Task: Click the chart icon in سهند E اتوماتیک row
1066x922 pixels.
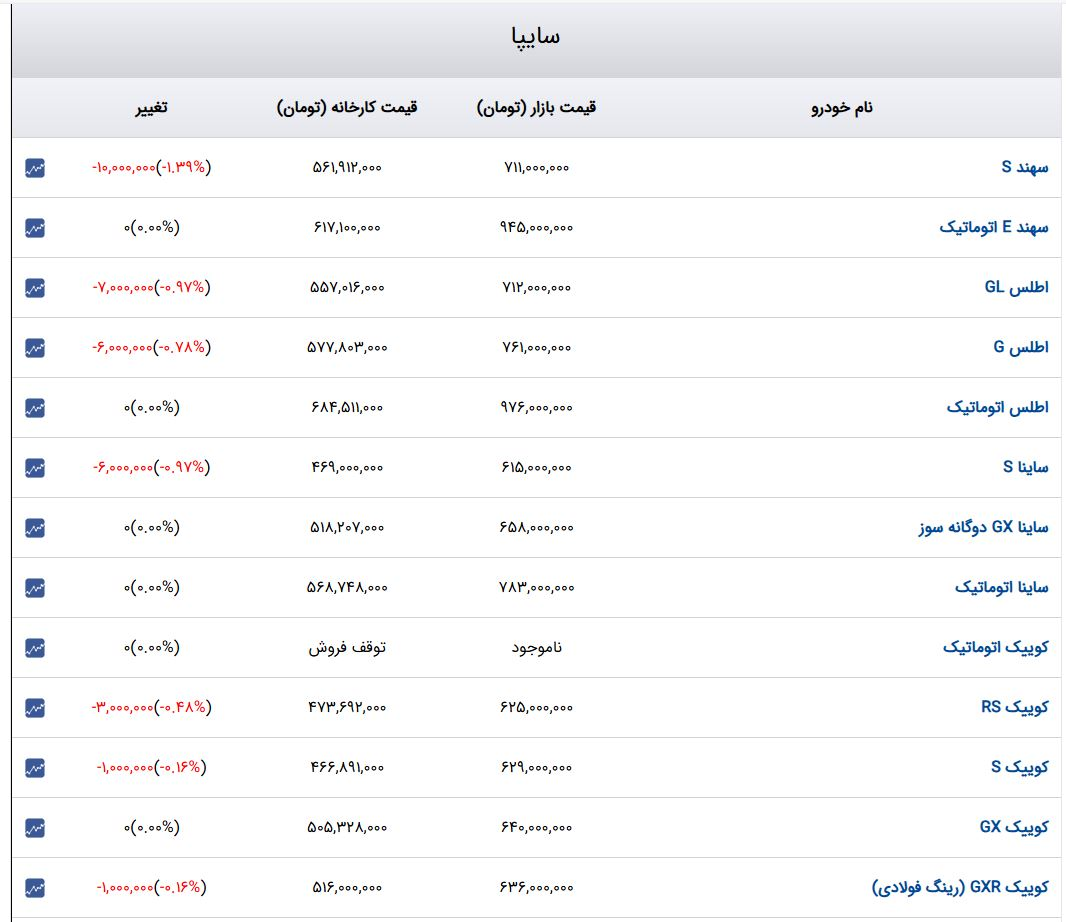Action: [x=35, y=228]
